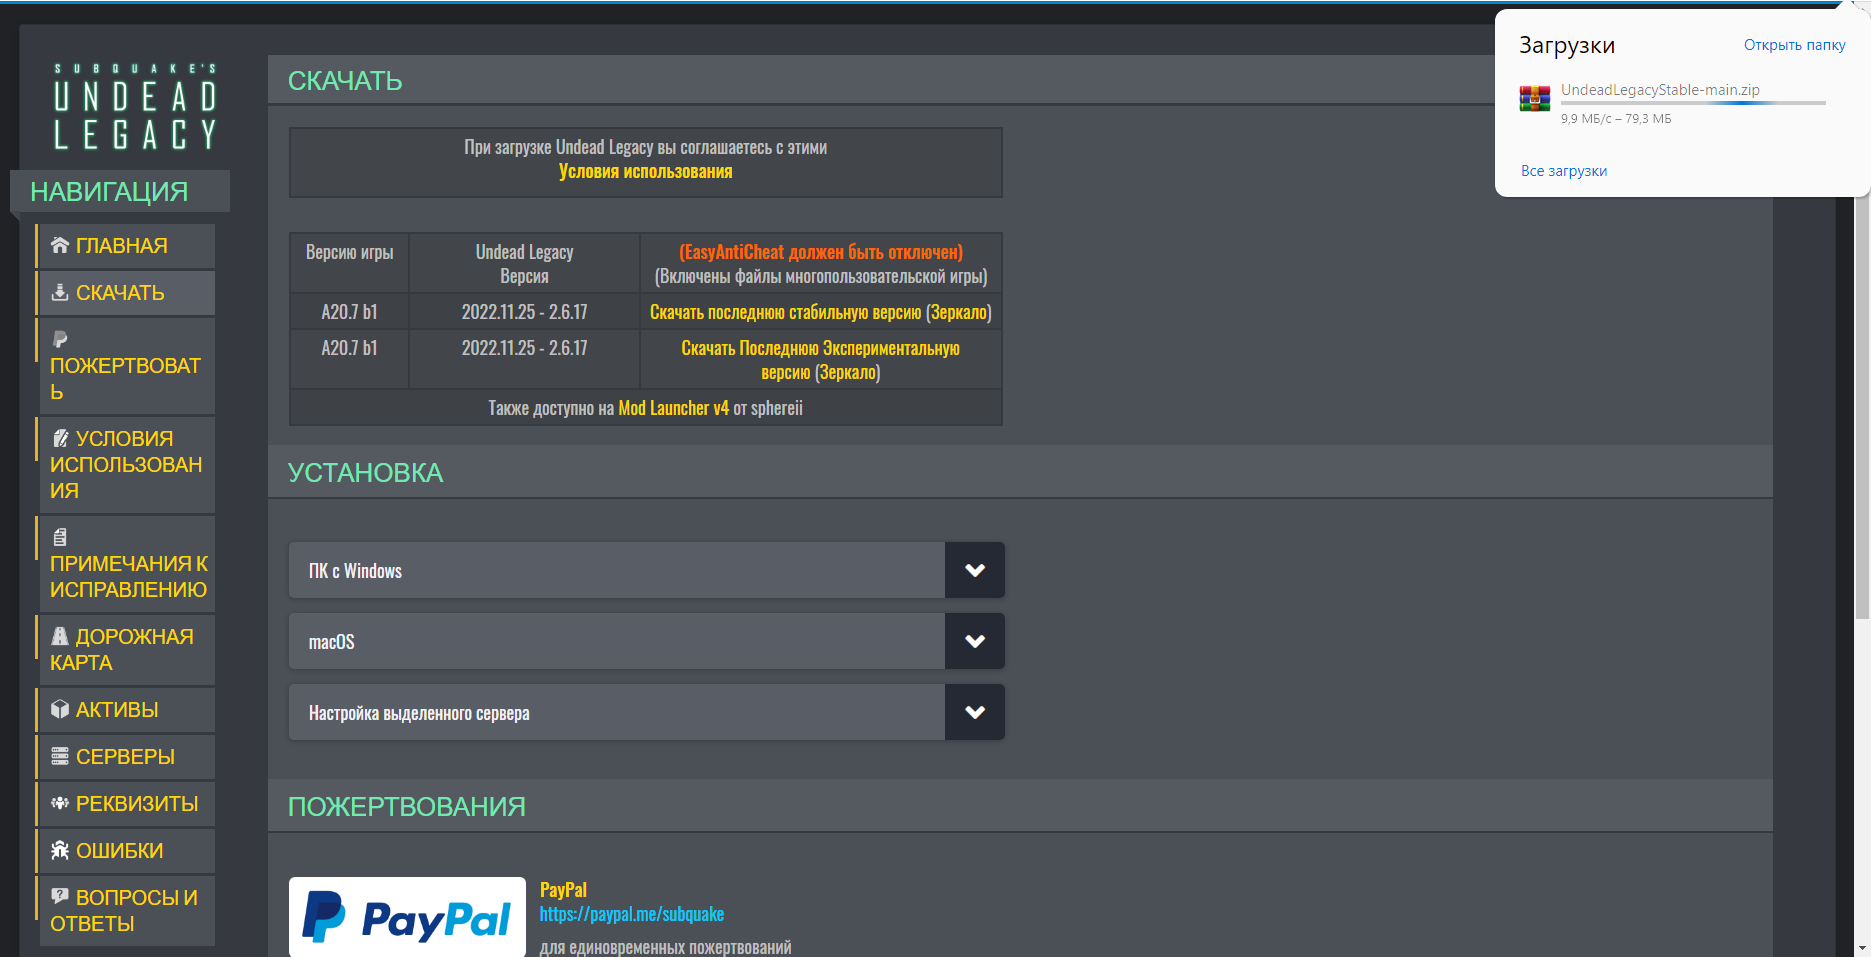This screenshot has height=957, width=1871.
Task: Open the ВОПРОСЫ И ОТВЕТЫ sidebar menu item
Action: 126,910
